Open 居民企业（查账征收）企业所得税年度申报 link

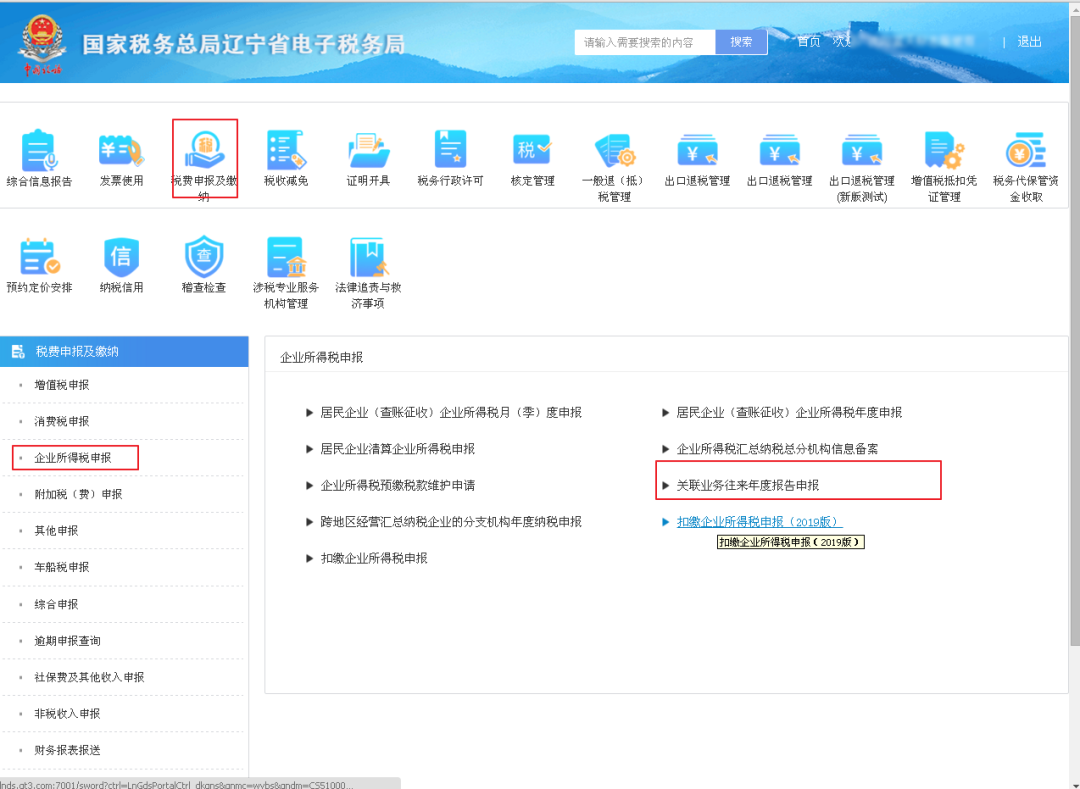pos(789,412)
